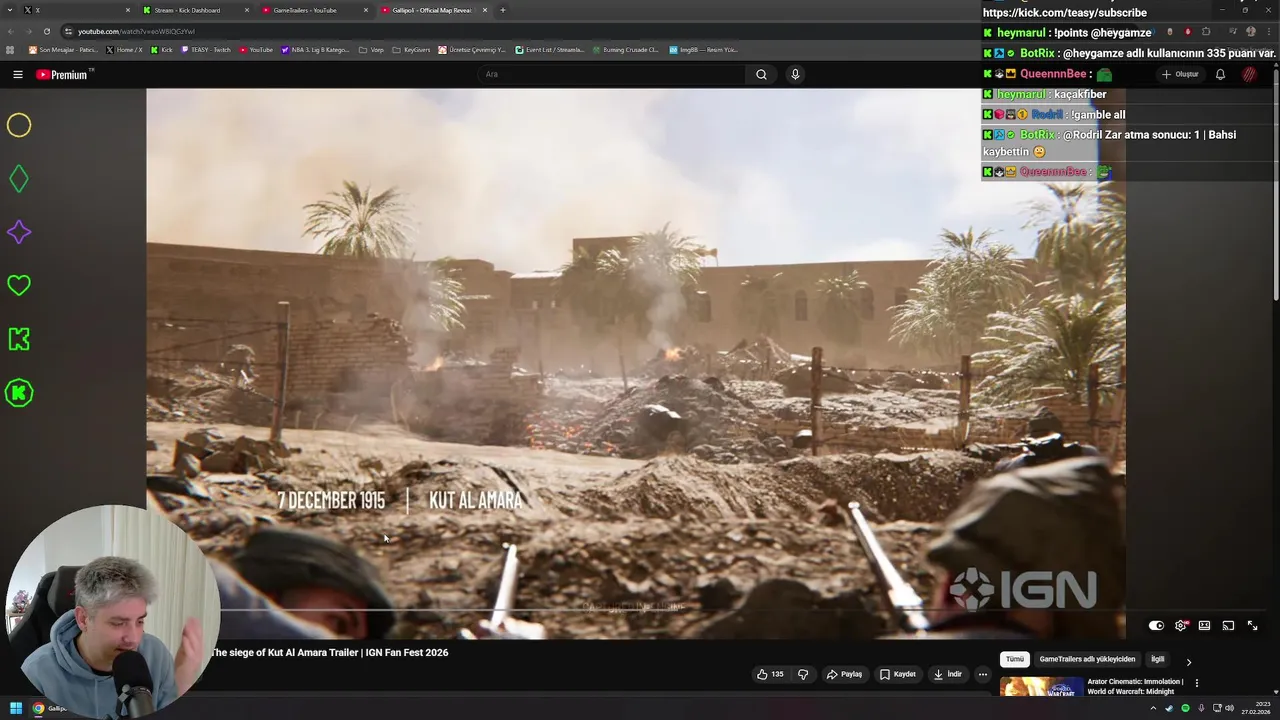Open Chrome apps grid in bookmarks bar

coord(10,50)
